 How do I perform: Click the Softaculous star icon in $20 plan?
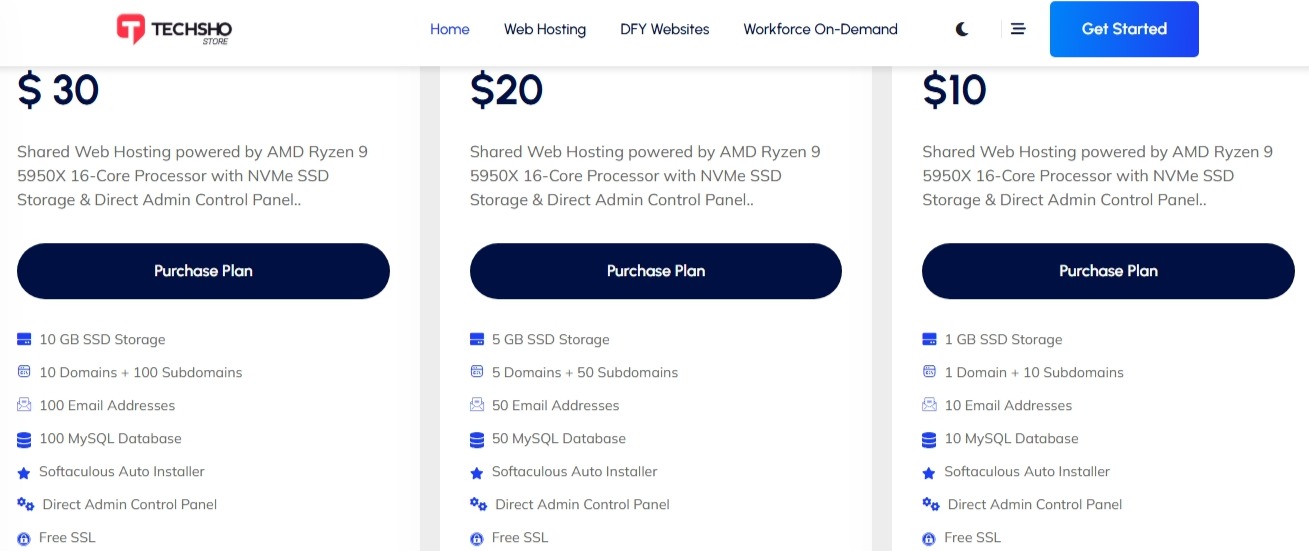pyautogui.click(x=477, y=472)
